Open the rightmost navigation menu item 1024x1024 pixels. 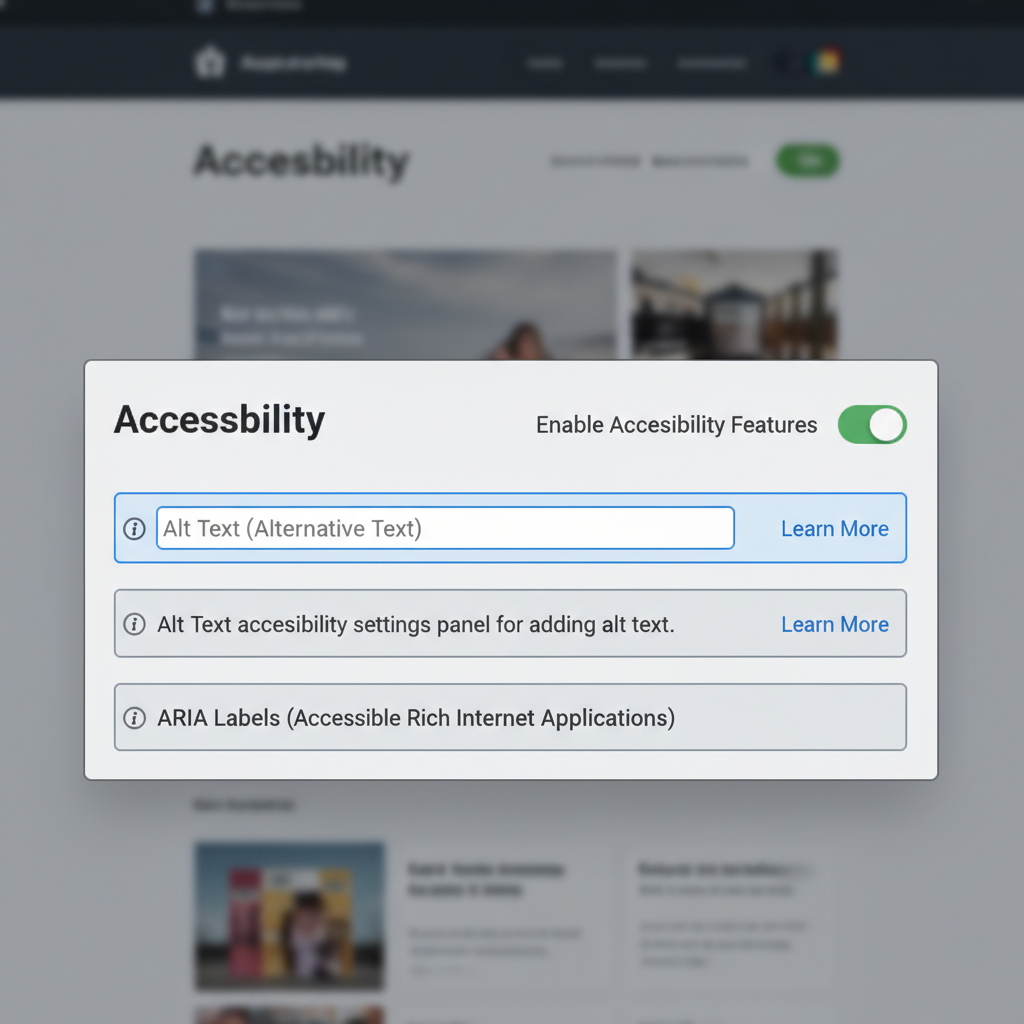coord(711,62)
